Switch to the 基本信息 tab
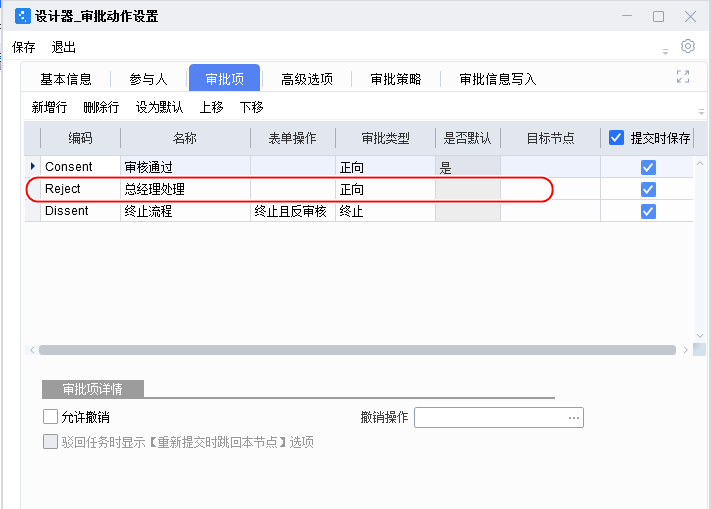 coord(66,79)
